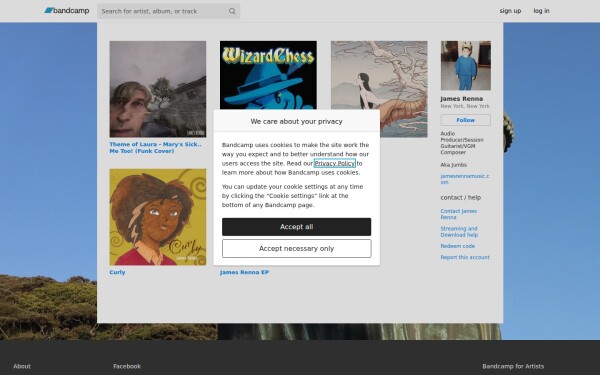Open the Privacy Policy link

click(334, 163)
